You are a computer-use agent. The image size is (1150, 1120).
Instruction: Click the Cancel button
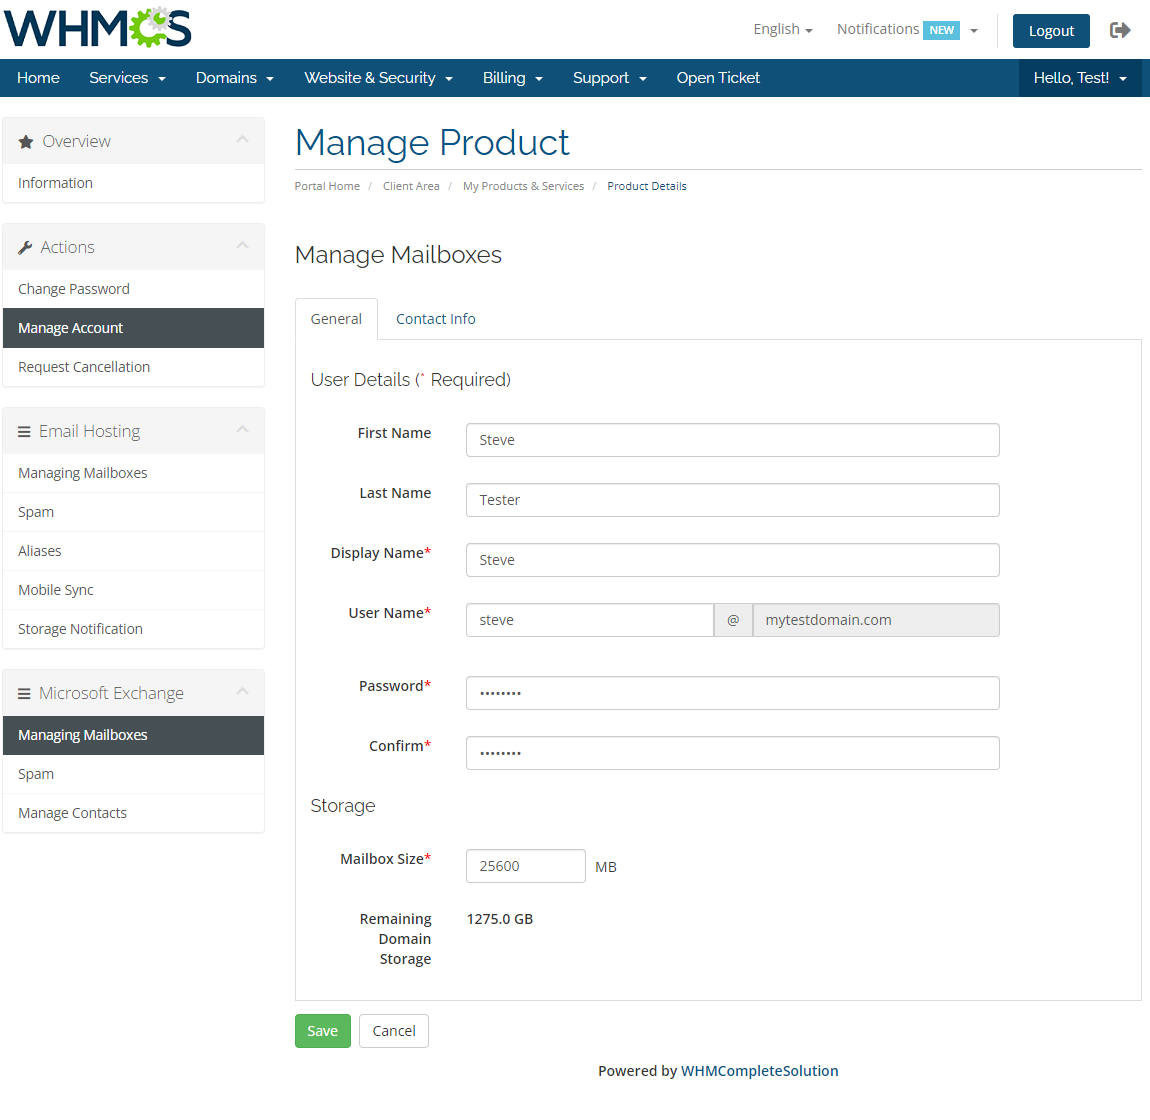pyautogui.click(x=394, y=1031)
